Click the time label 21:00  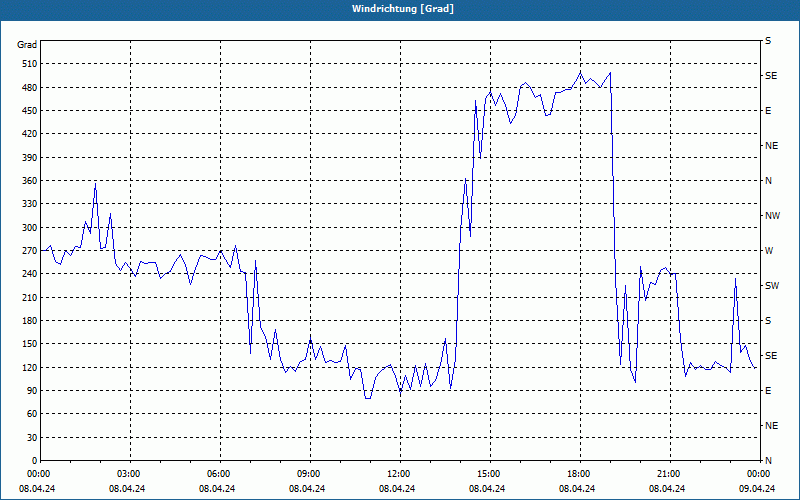[x=670, y=474]
